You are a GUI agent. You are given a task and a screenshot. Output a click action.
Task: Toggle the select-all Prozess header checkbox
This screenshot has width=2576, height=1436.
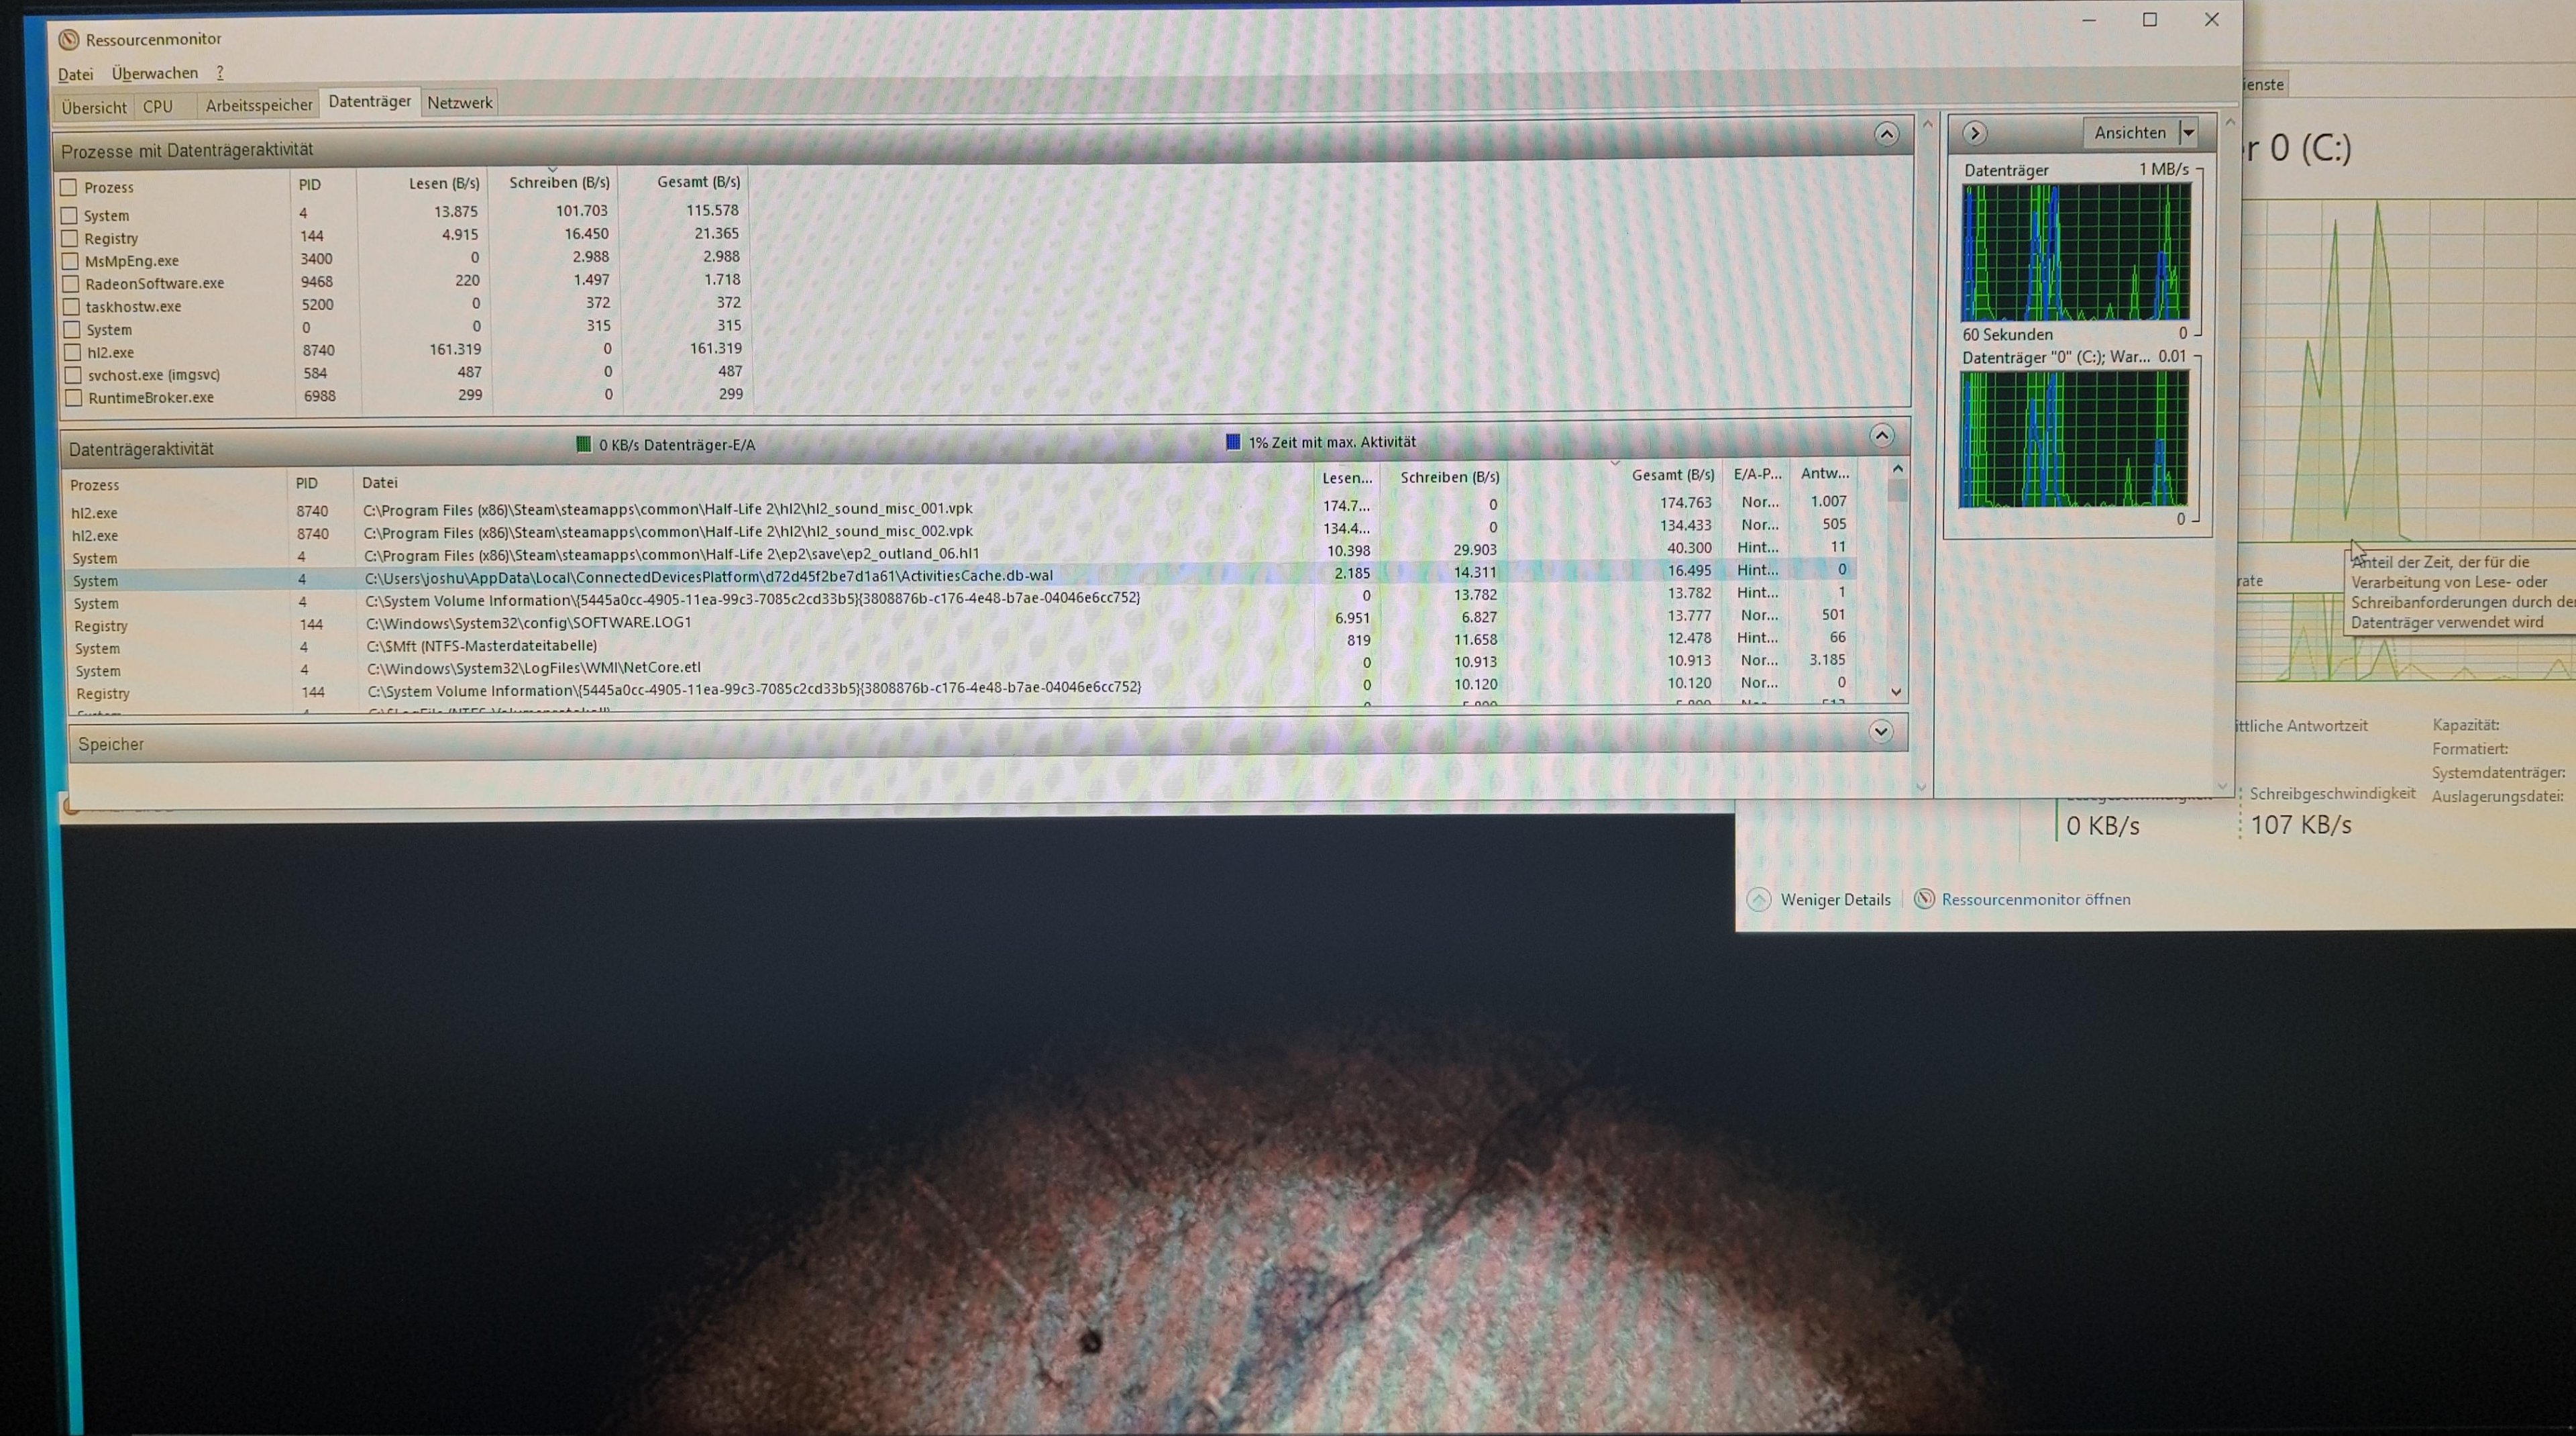tap(69, 187)
